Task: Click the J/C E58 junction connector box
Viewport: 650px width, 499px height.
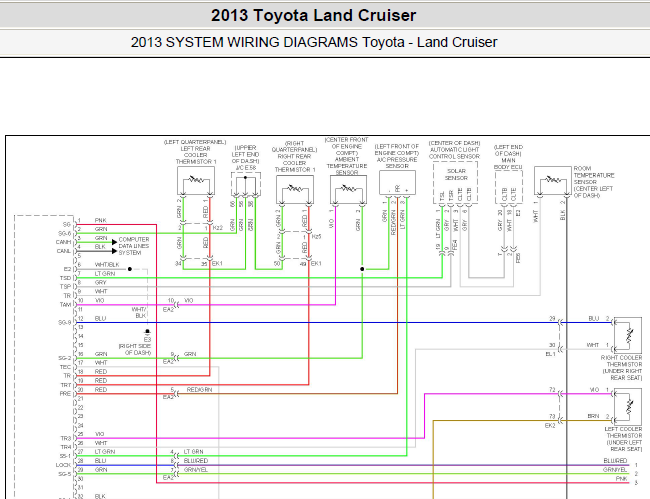Action: pyautogui.click(x=246, y=184)
